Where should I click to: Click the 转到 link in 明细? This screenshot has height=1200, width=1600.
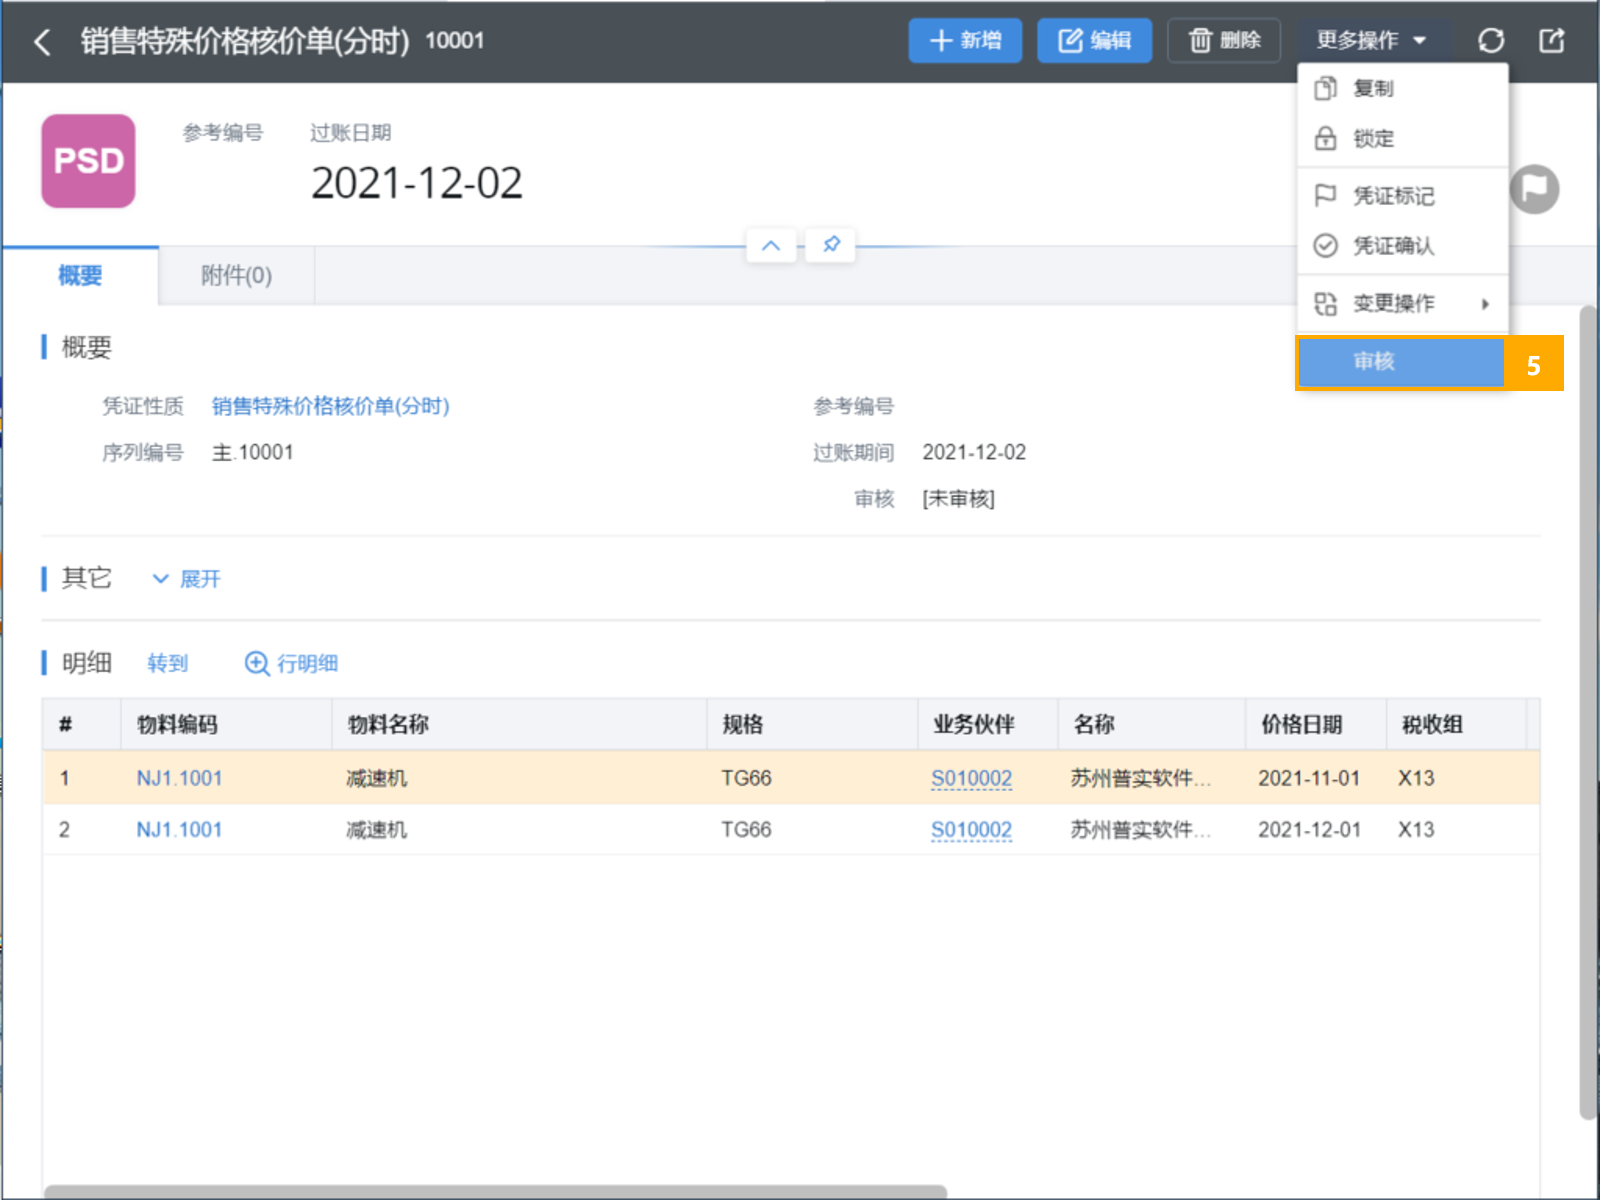tap(167, 663)
